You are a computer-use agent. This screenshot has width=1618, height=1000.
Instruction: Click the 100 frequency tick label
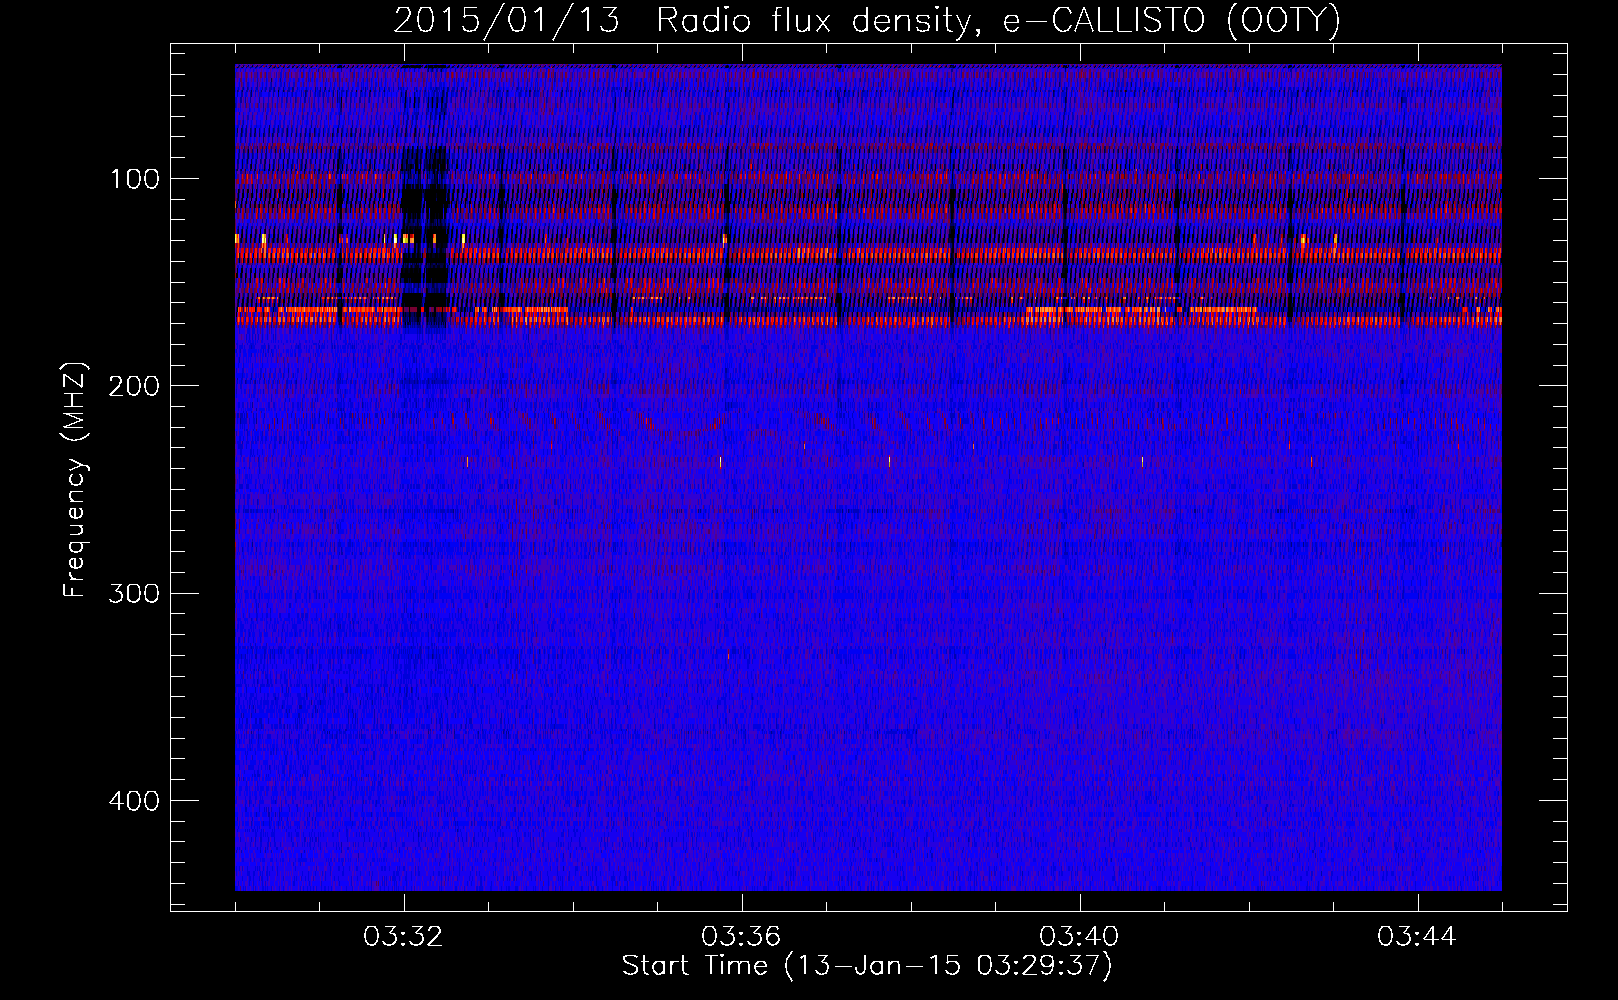coord(135,179)
